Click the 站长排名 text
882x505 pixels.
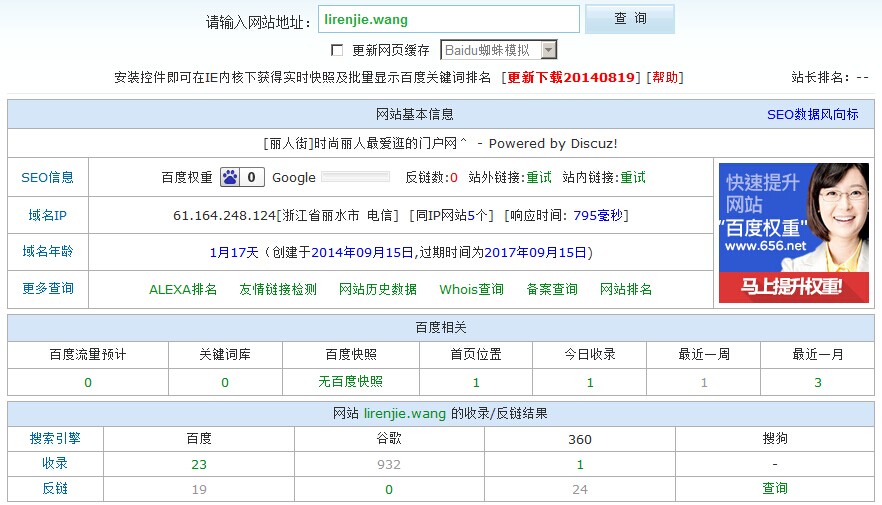[x=830, y=77]
